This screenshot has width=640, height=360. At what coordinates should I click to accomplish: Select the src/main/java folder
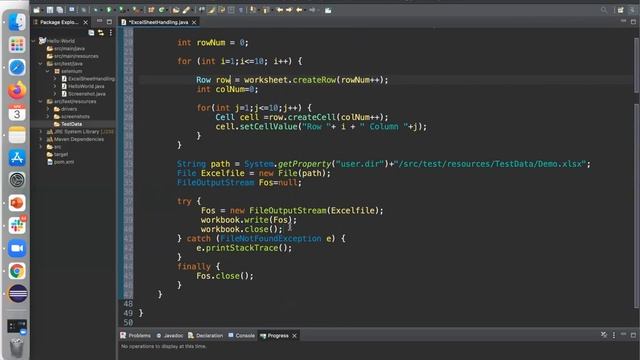pos(66,49)
